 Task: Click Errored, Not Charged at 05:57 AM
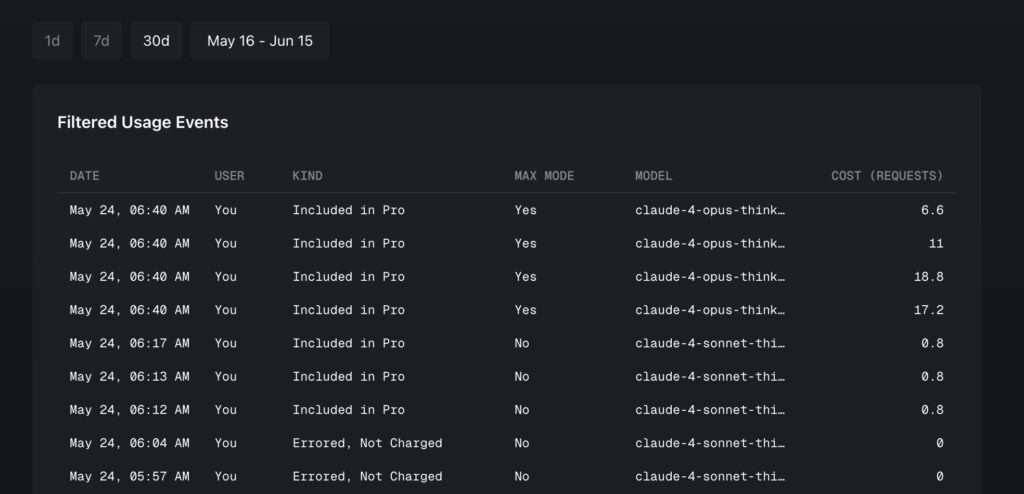click(367, 477)
